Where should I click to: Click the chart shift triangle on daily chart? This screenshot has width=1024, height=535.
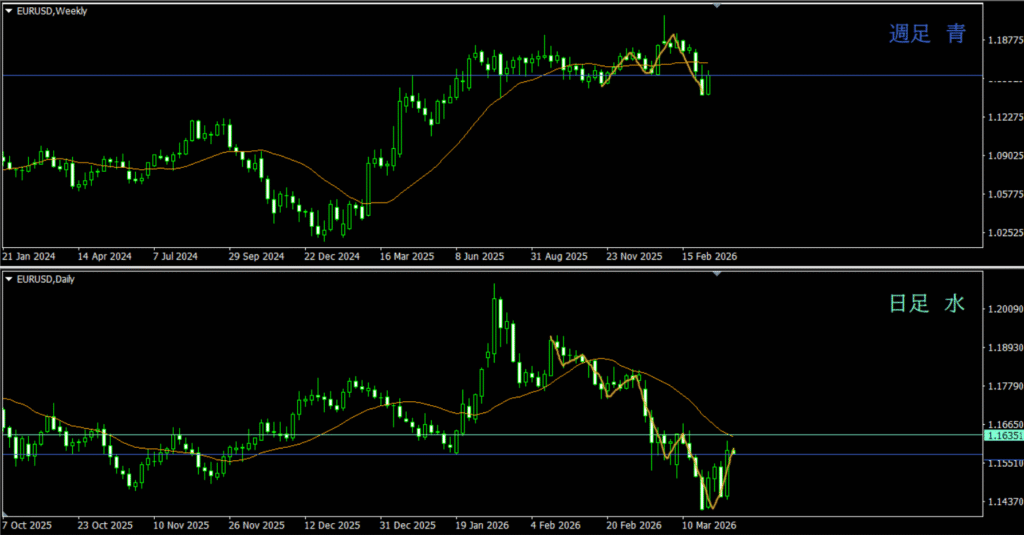tap(716, 273)
